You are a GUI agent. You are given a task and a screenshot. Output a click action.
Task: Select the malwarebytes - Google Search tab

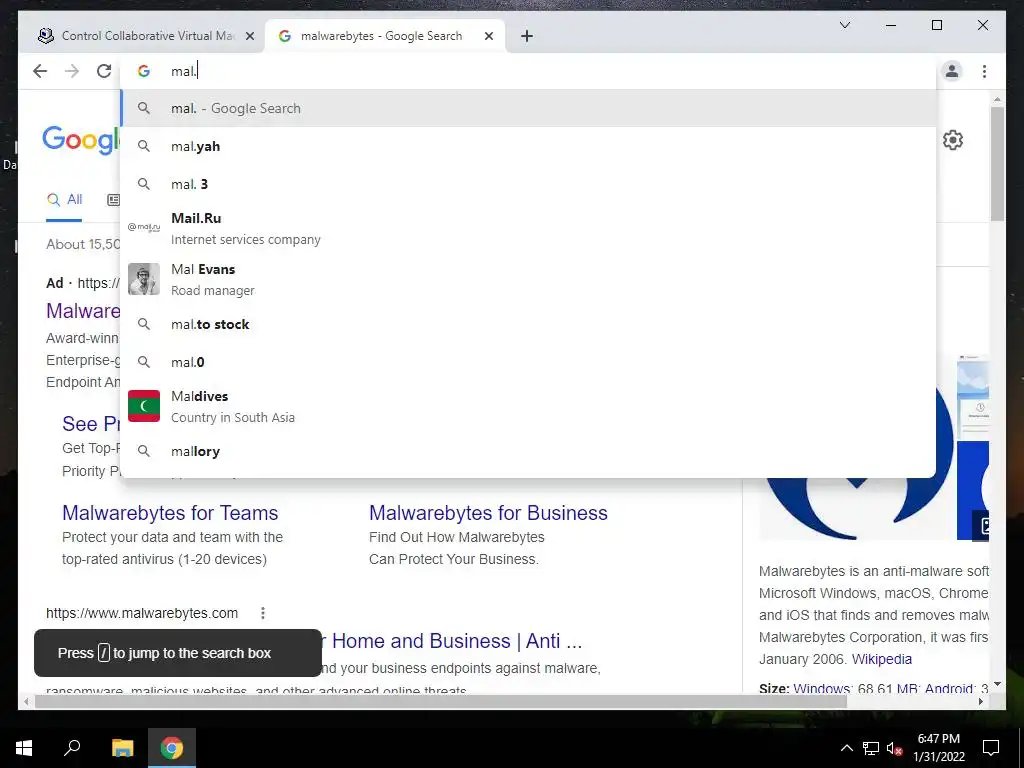[384, 36]
